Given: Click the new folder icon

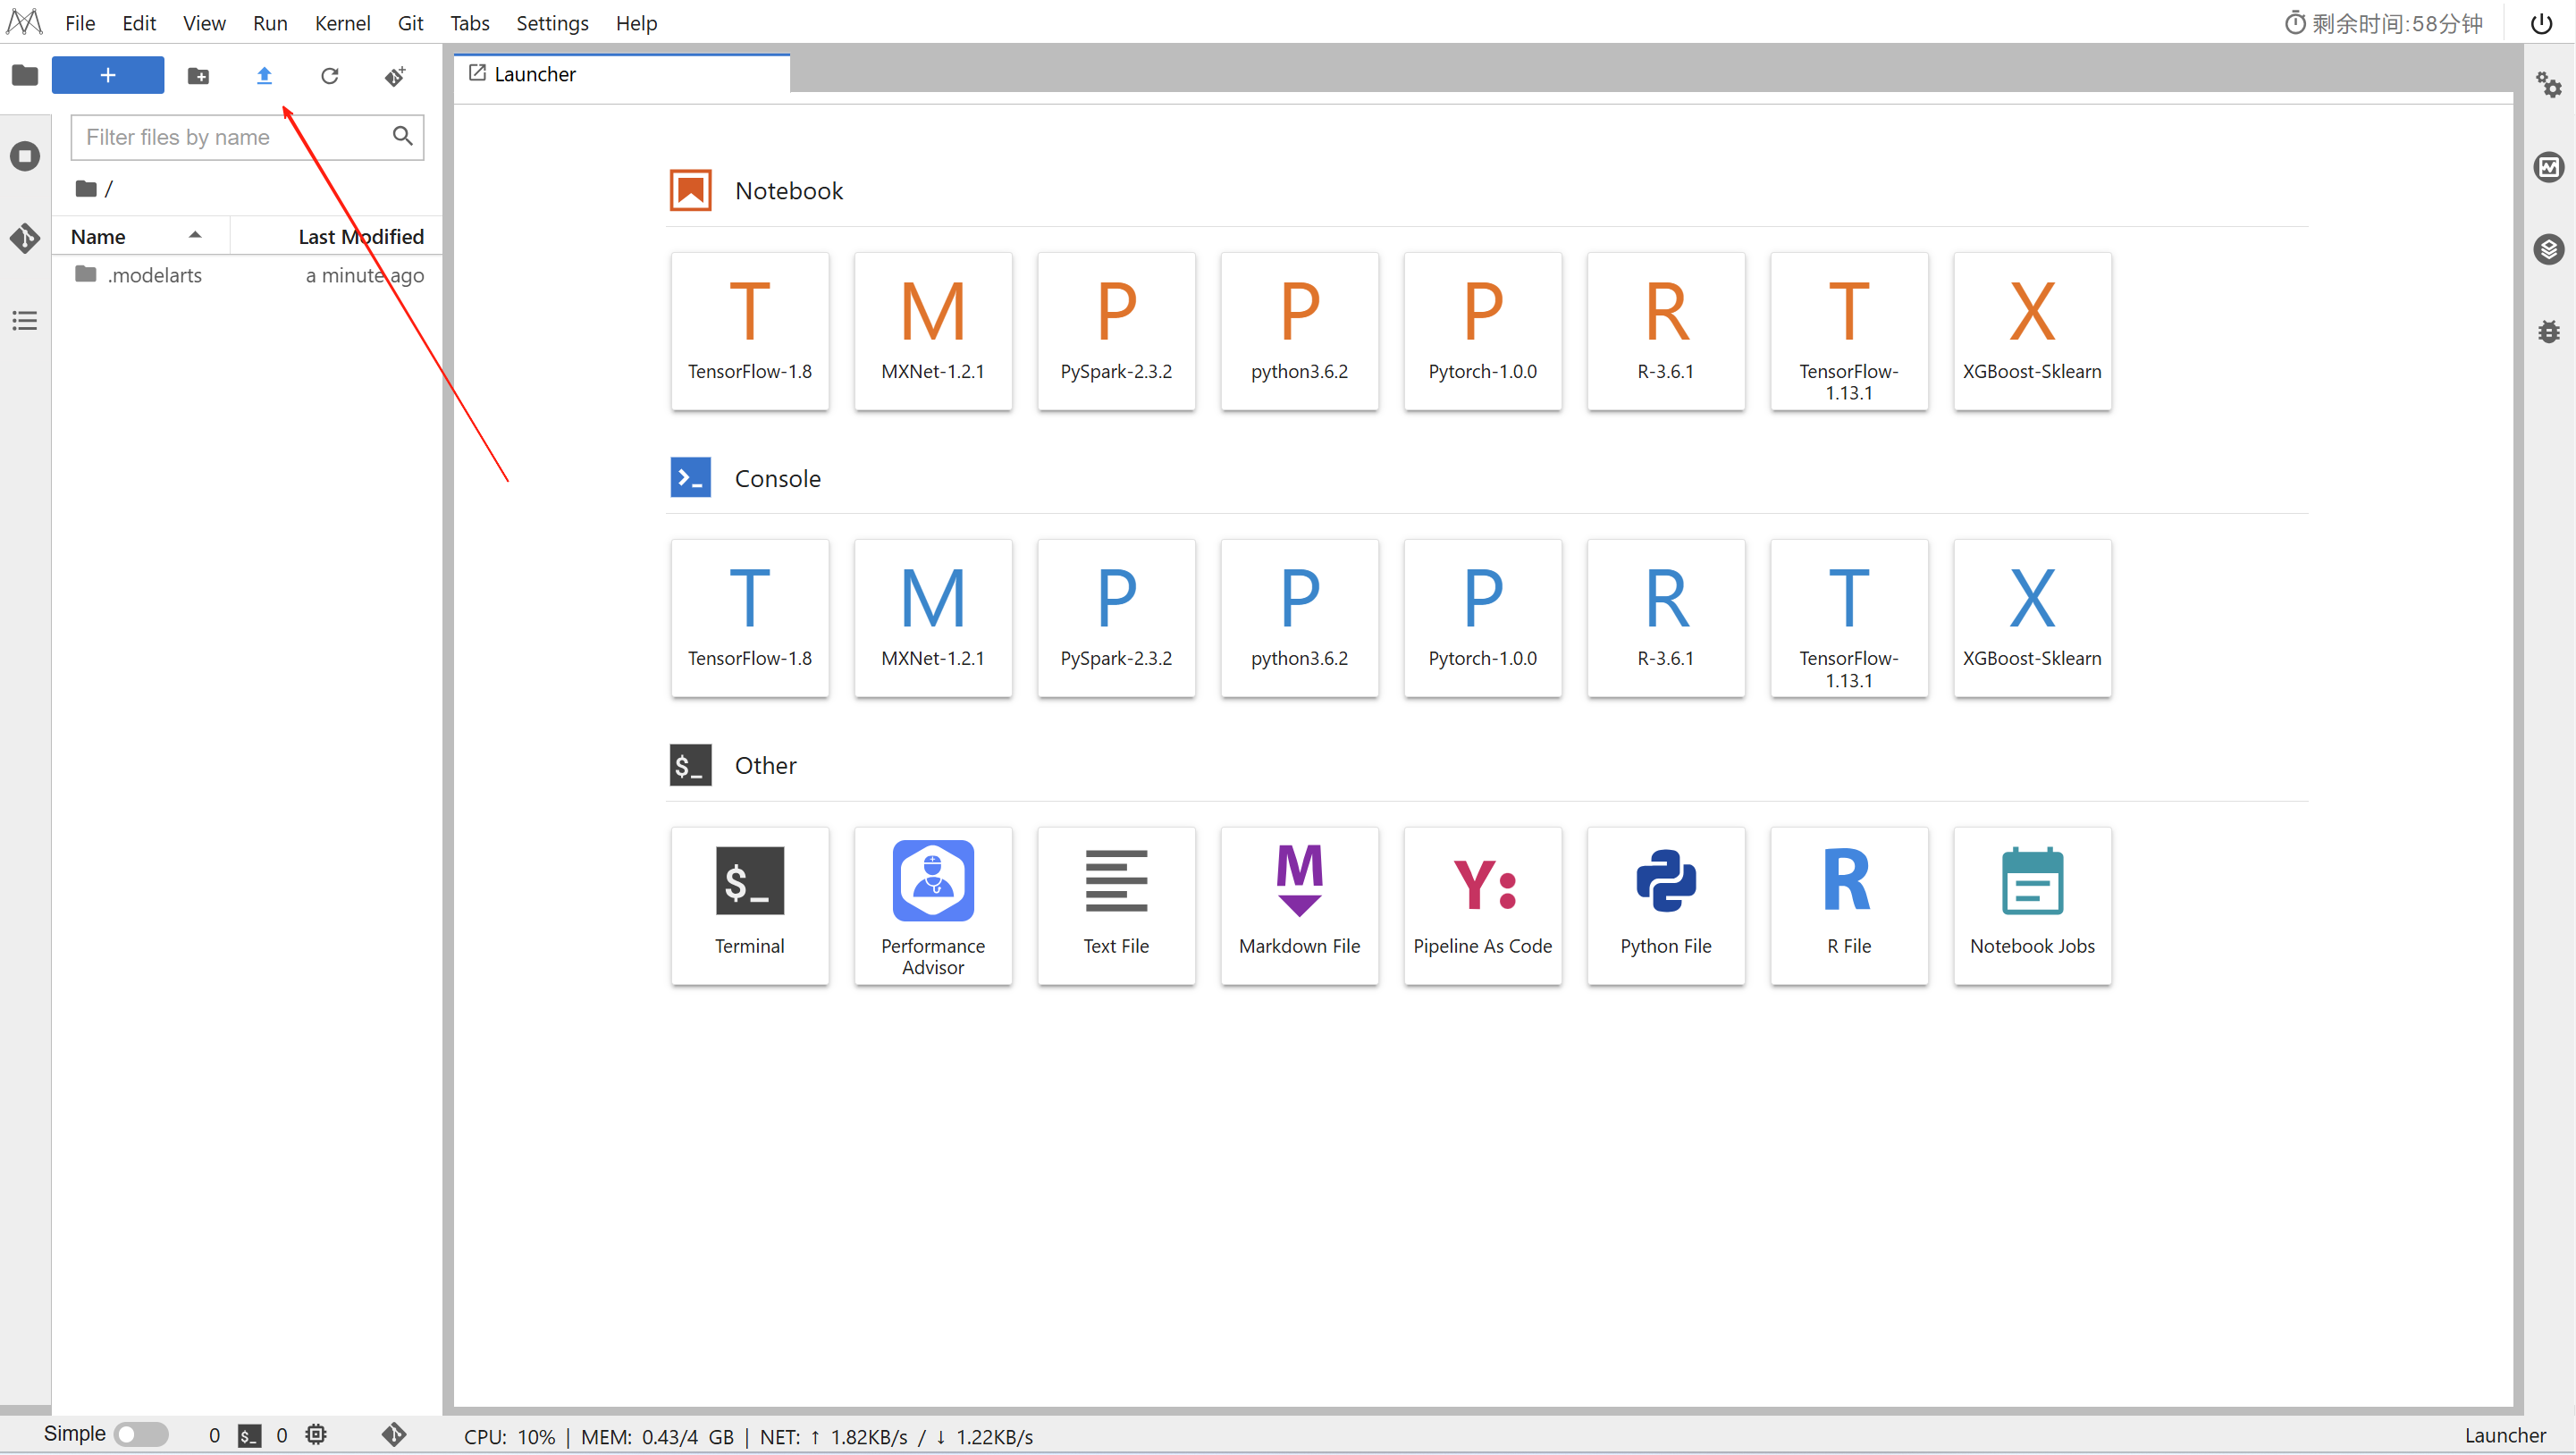Looking at the screenshot, I should tap(198, 75).
